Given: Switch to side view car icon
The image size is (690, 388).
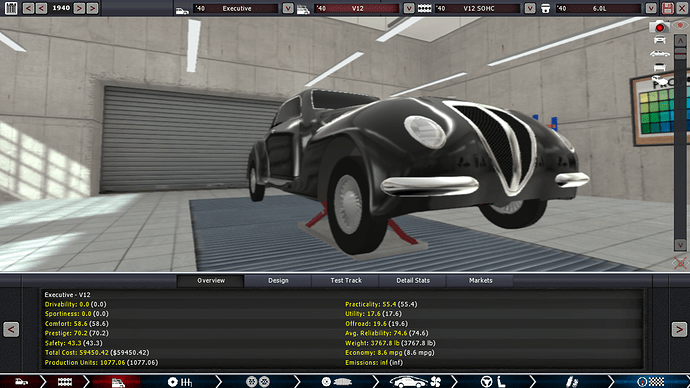Looking at the screenshot, I should 659,54.
